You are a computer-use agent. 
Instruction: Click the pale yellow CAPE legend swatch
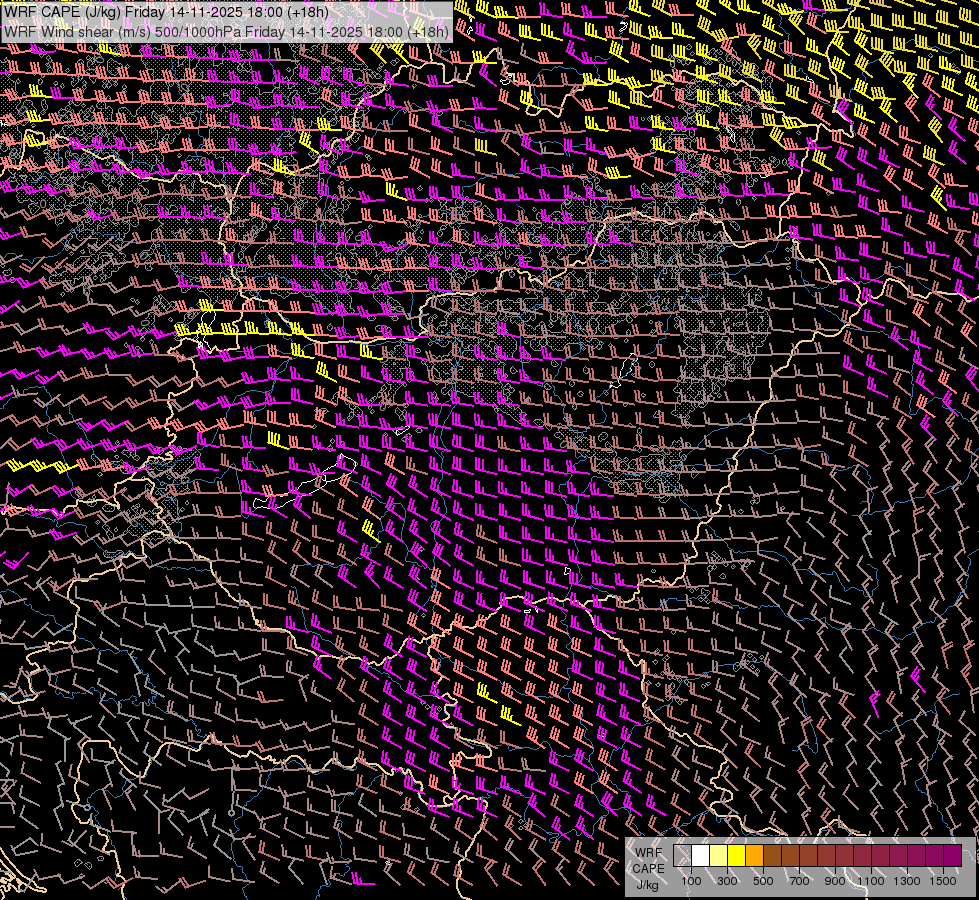pyautogui.click(x=719, y=856)
